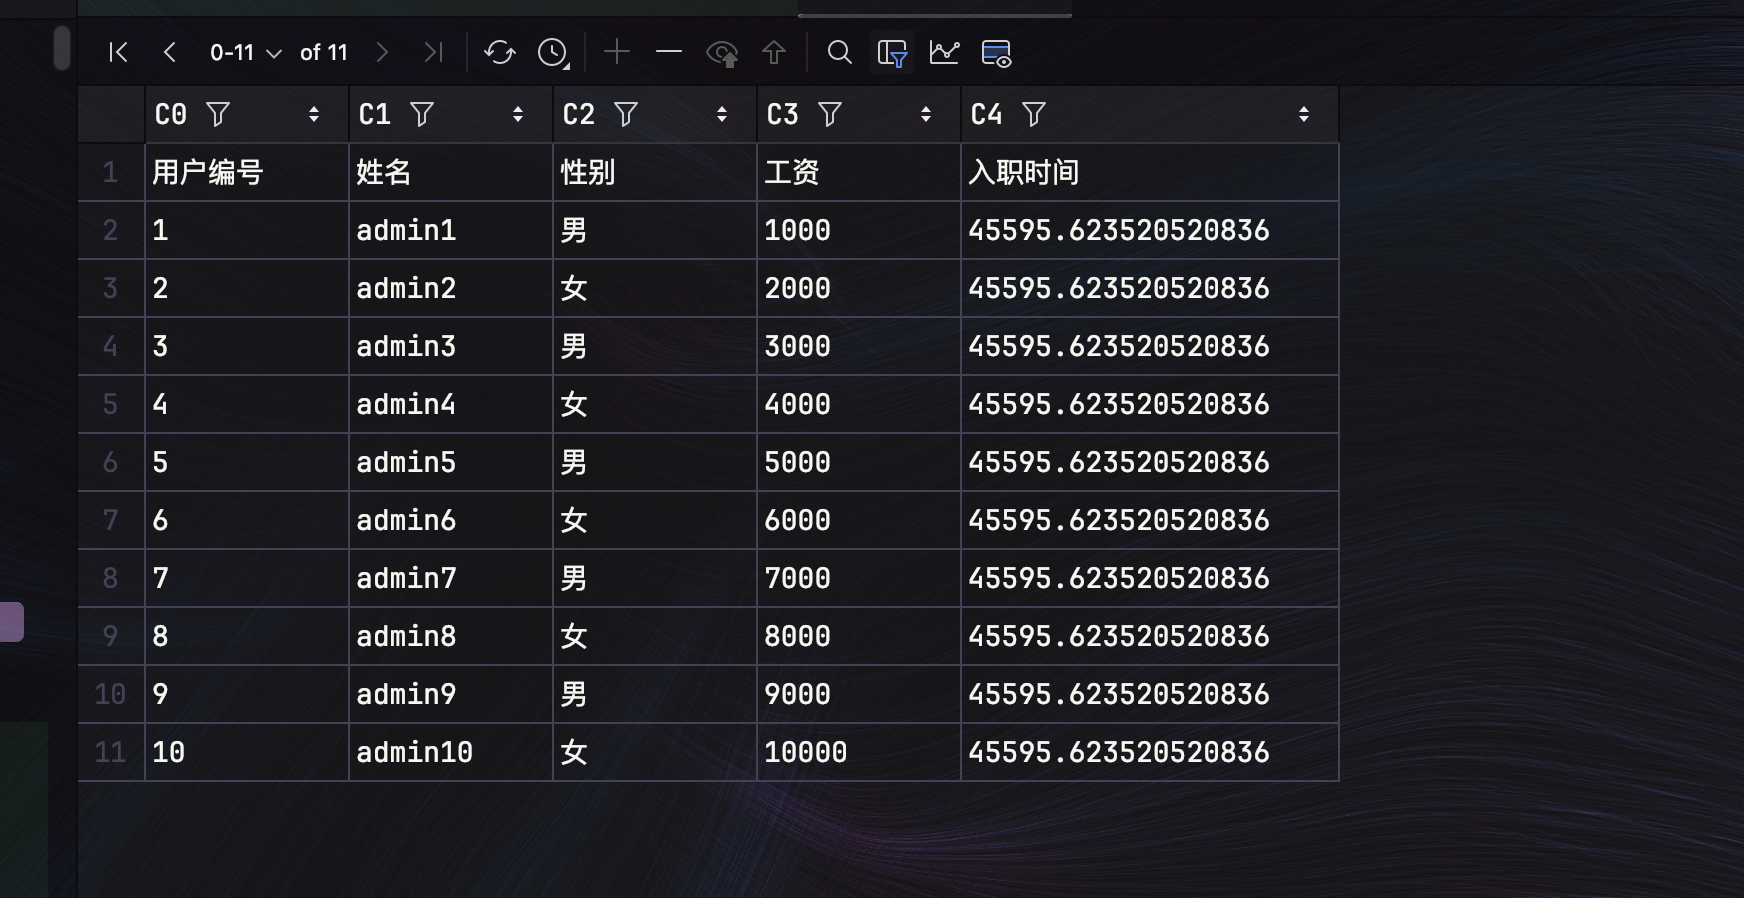Select cell 'admin6'

coord(451,520)
